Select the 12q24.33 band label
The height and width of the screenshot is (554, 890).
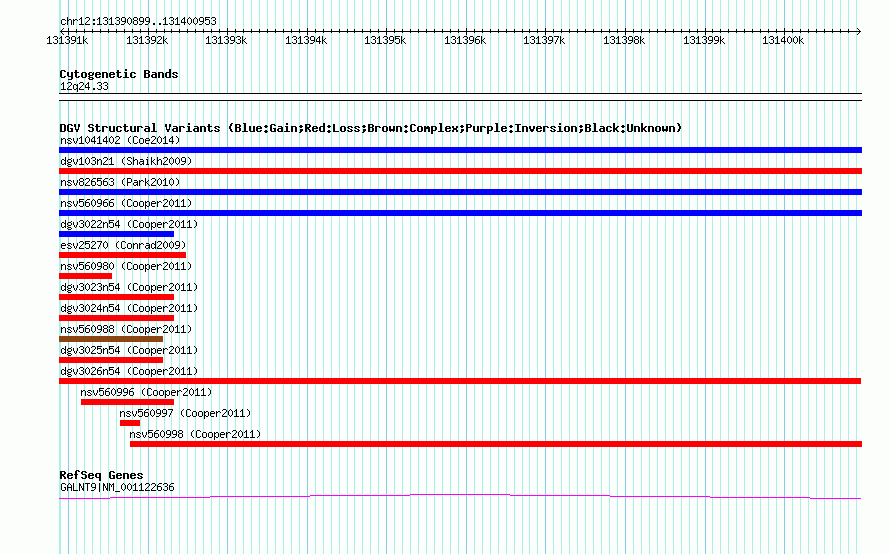point(84,86)
